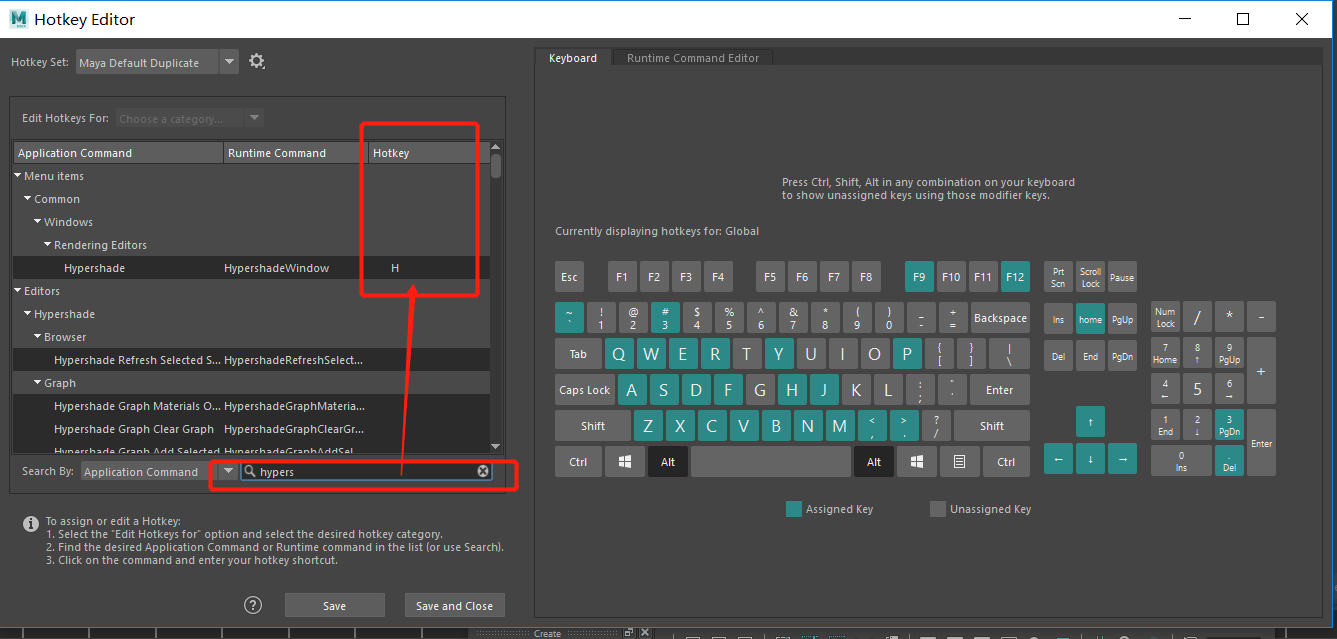Collapse the Rendering Editors node
Image resolution: width=1337 pixels, height=639 pixels.
pos(48,245)
